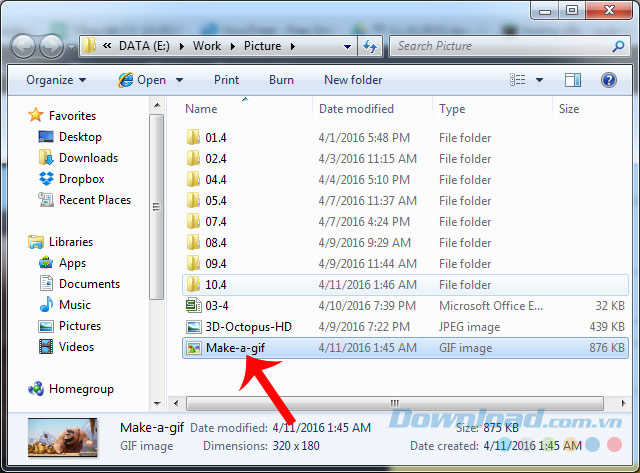The width and height of the screenshot is (640, 473).
Task: Open the address bar history dropdown
Action: click(x=347, y=47)
